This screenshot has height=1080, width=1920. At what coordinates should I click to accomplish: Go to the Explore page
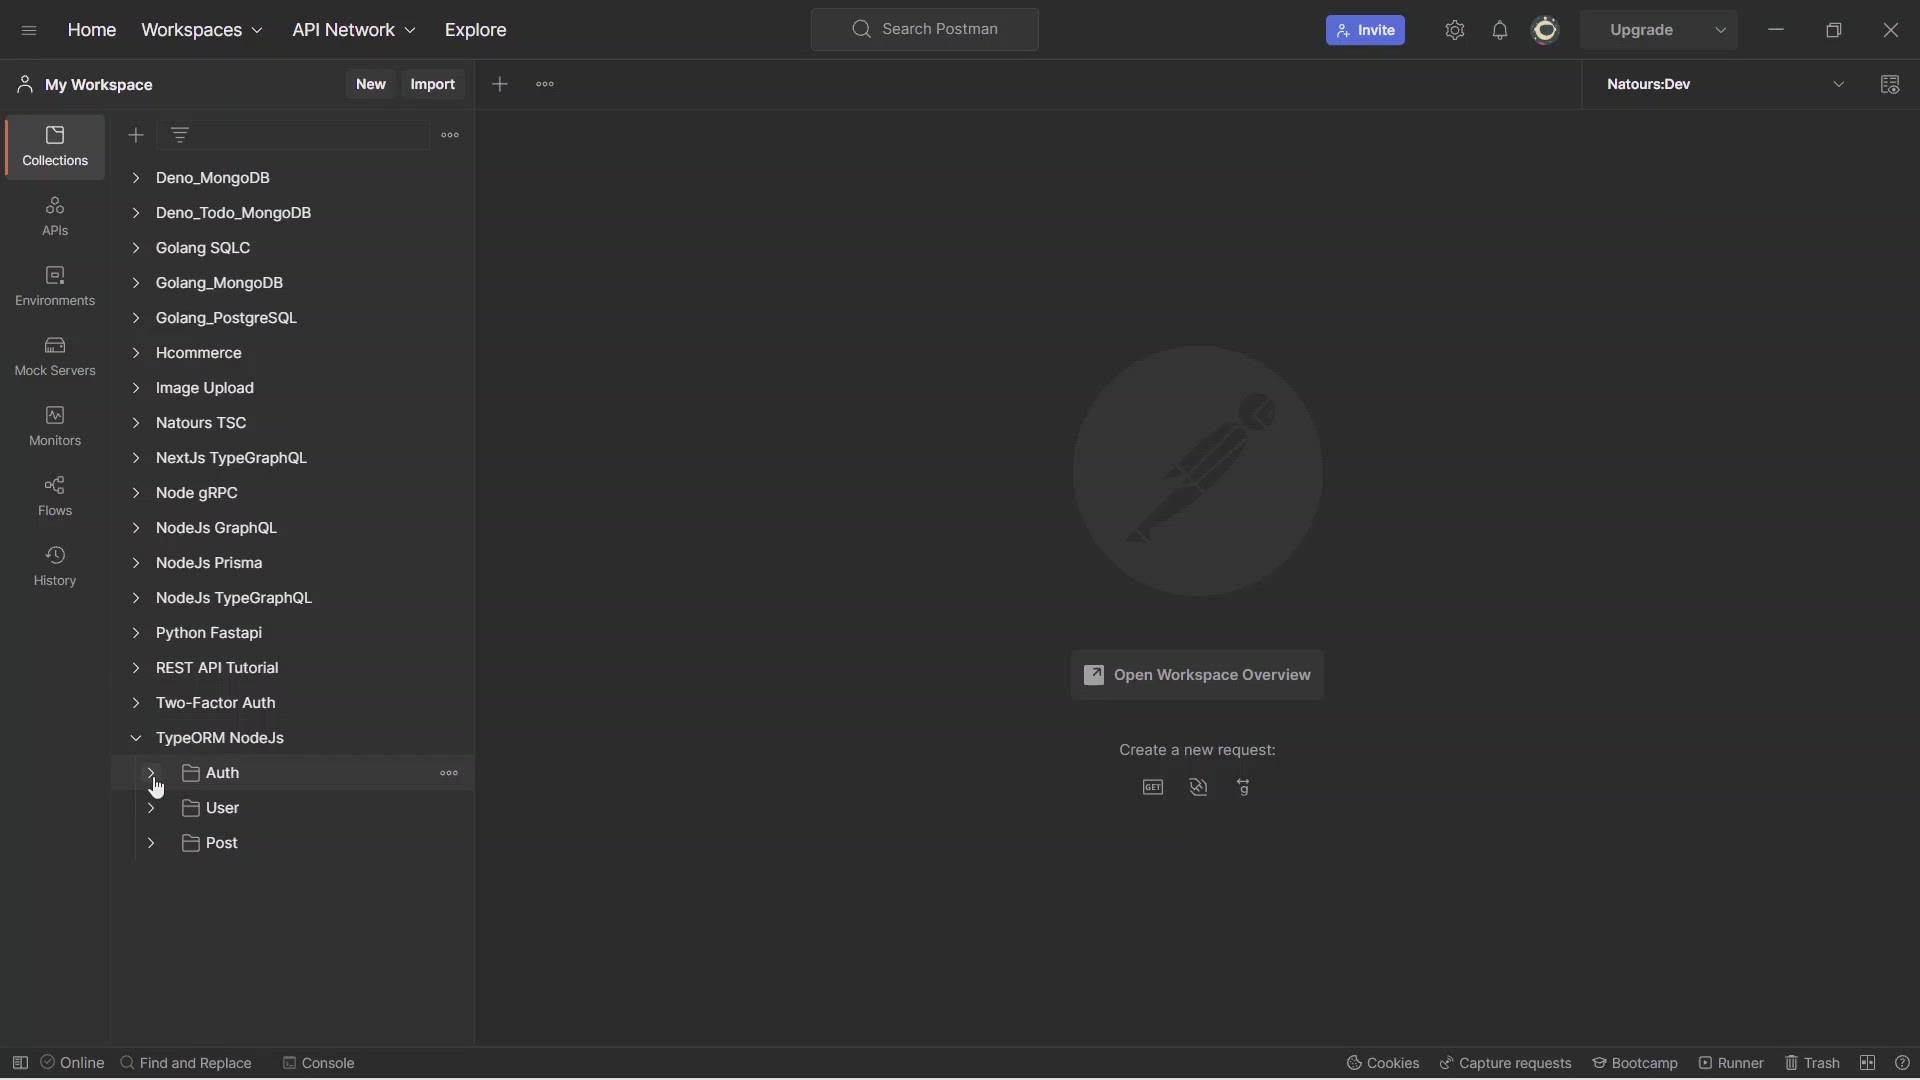(x=476, y=30)
